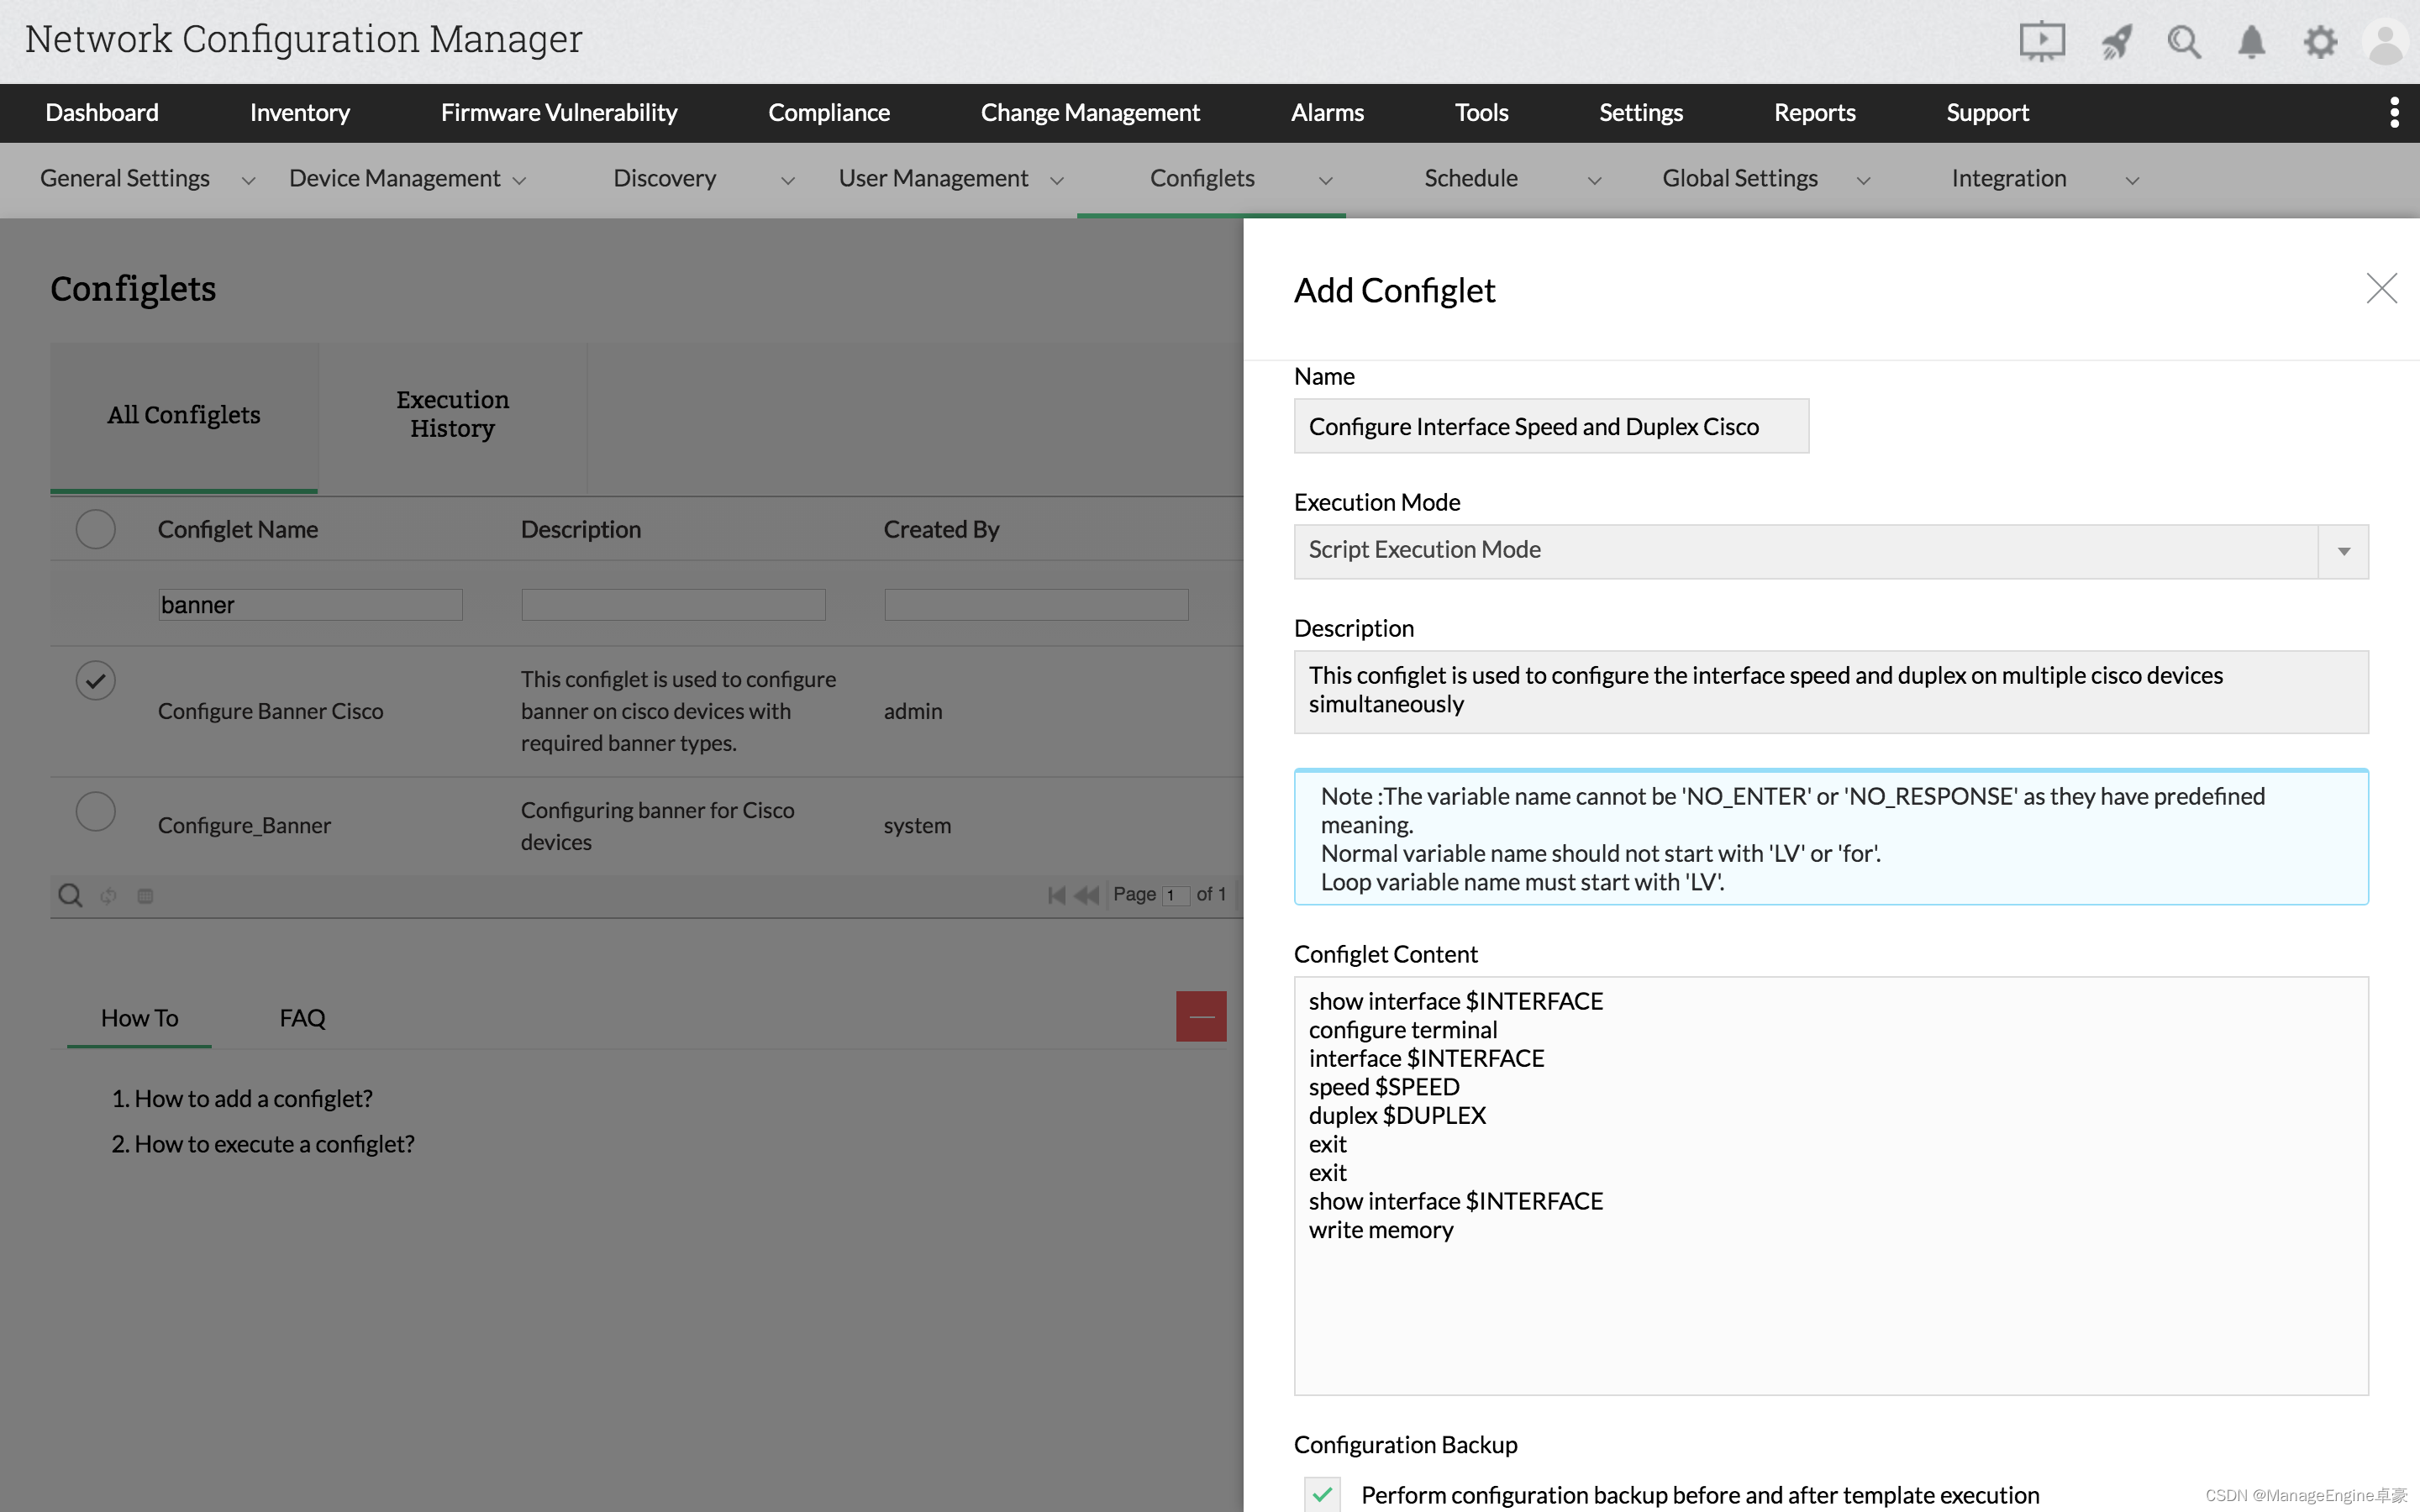Click the FAQ tab in How To section
Viewport: 2420px width, 1512px height.
[x=302, y=1016]
